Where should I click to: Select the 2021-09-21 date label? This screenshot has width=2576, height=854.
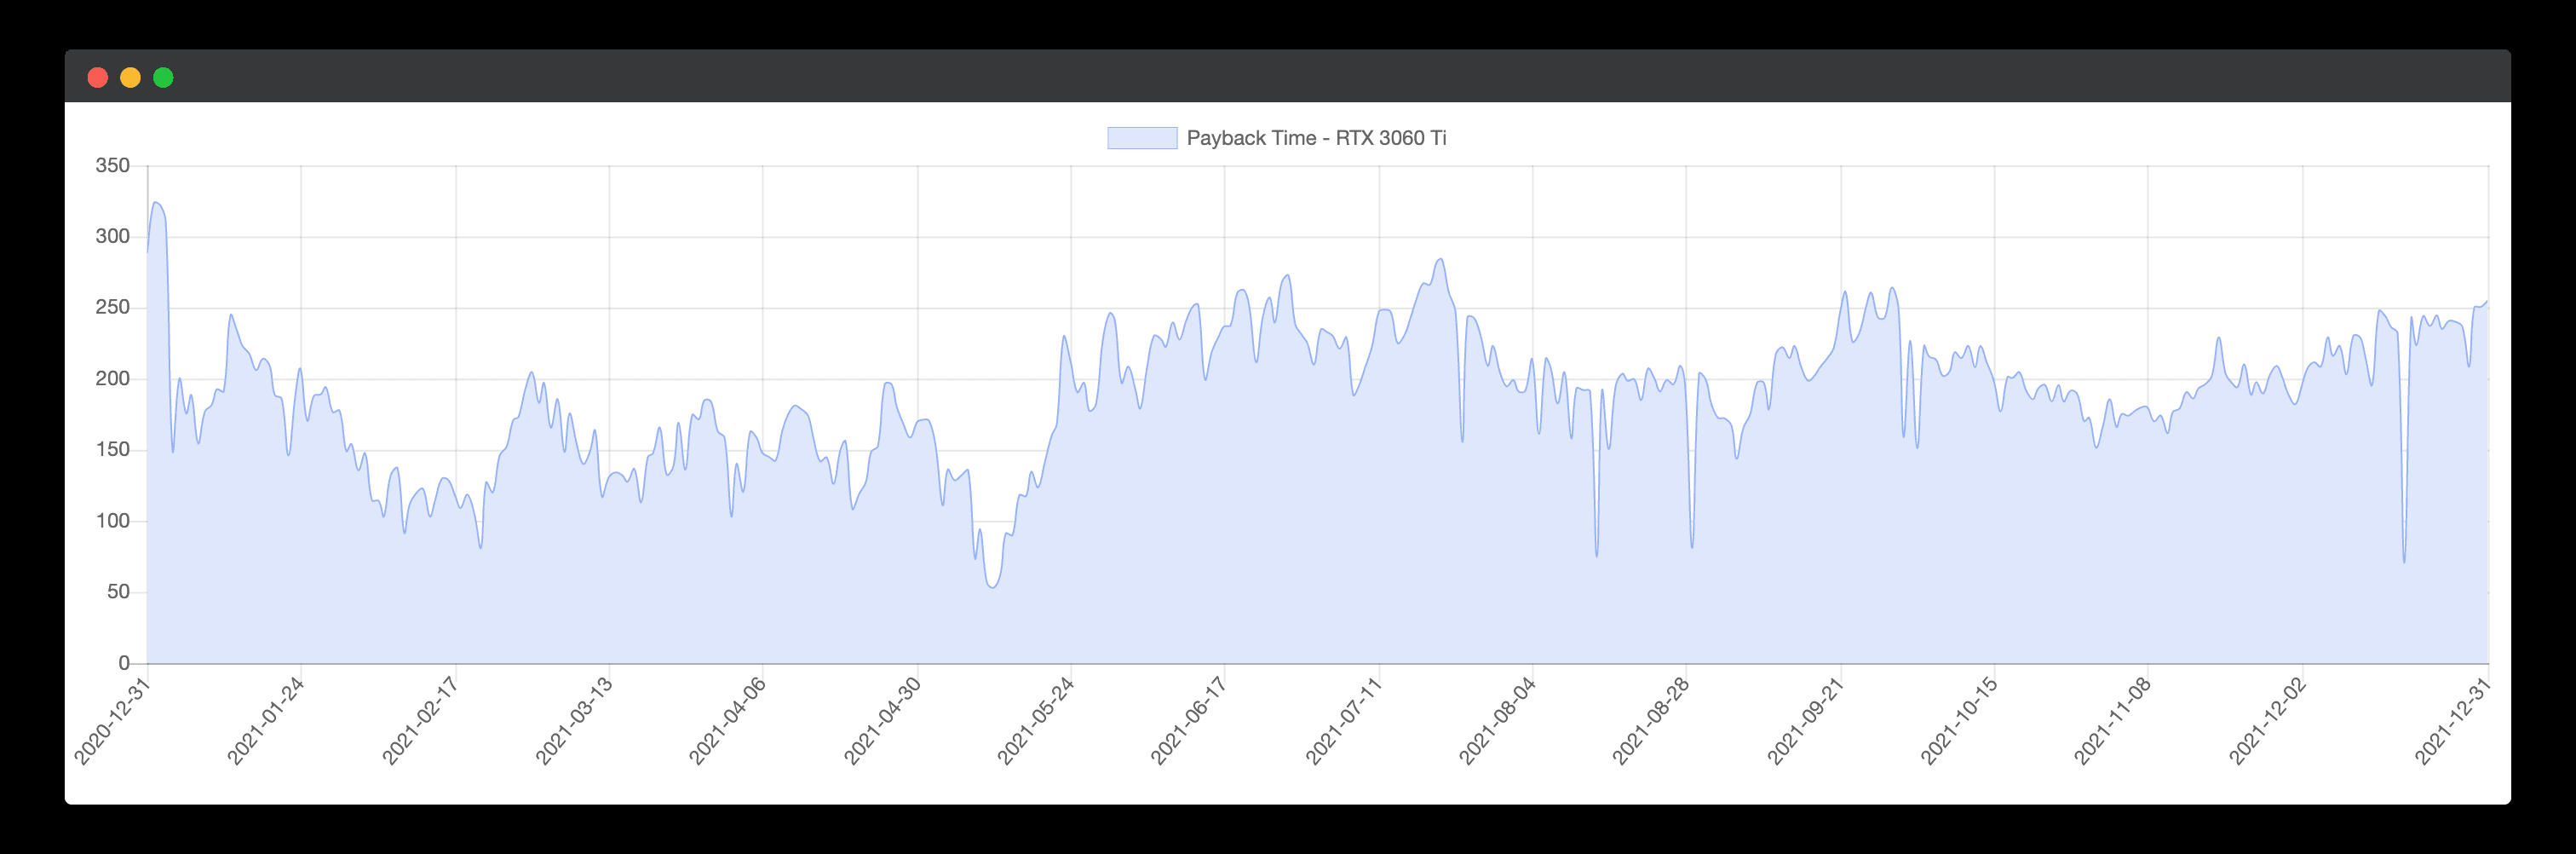tap(1805, 721)
